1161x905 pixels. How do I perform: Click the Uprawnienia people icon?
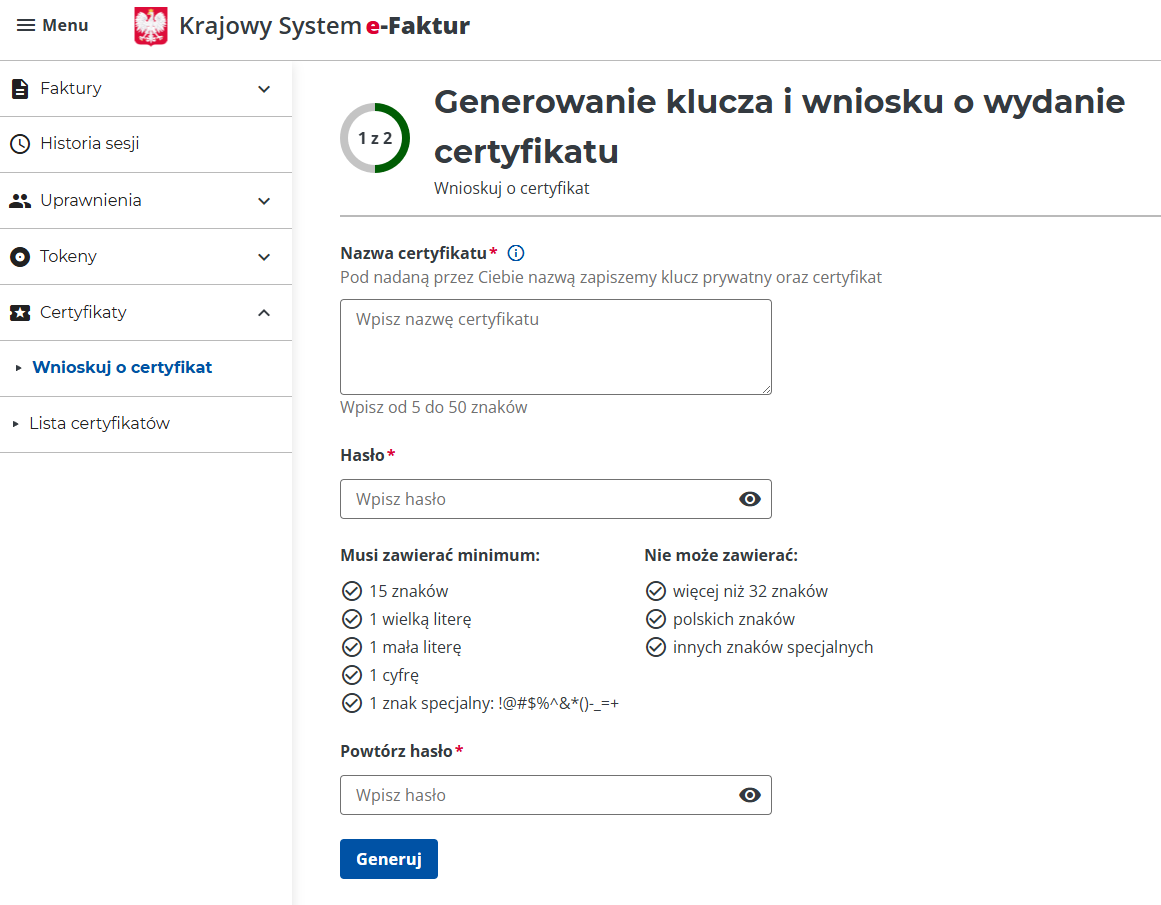[x=20, y=201]
